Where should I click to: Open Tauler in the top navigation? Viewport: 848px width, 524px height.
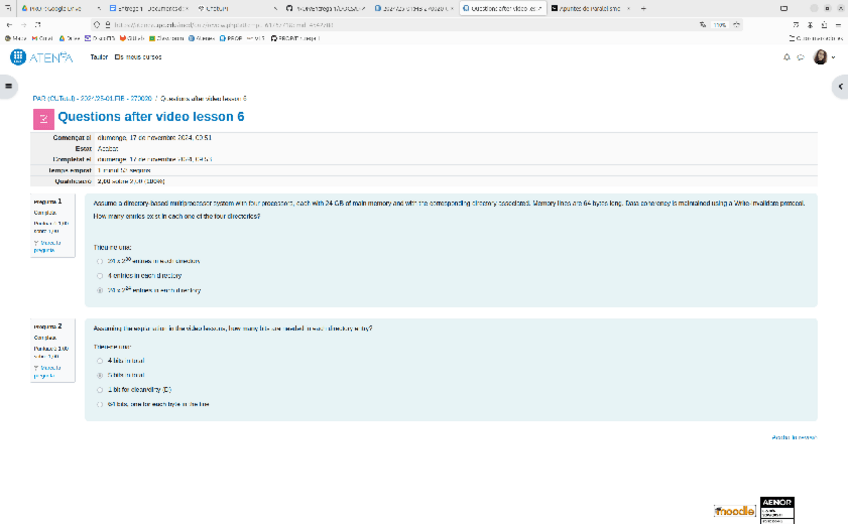pos(99,57)
